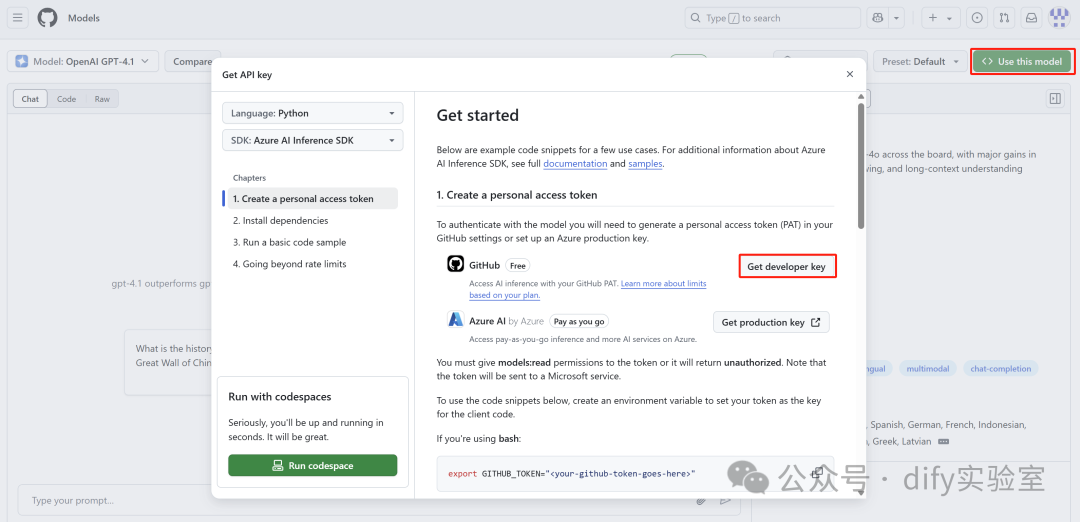
Task: Switch to the Code tab
Action: (x=66, y=99)
